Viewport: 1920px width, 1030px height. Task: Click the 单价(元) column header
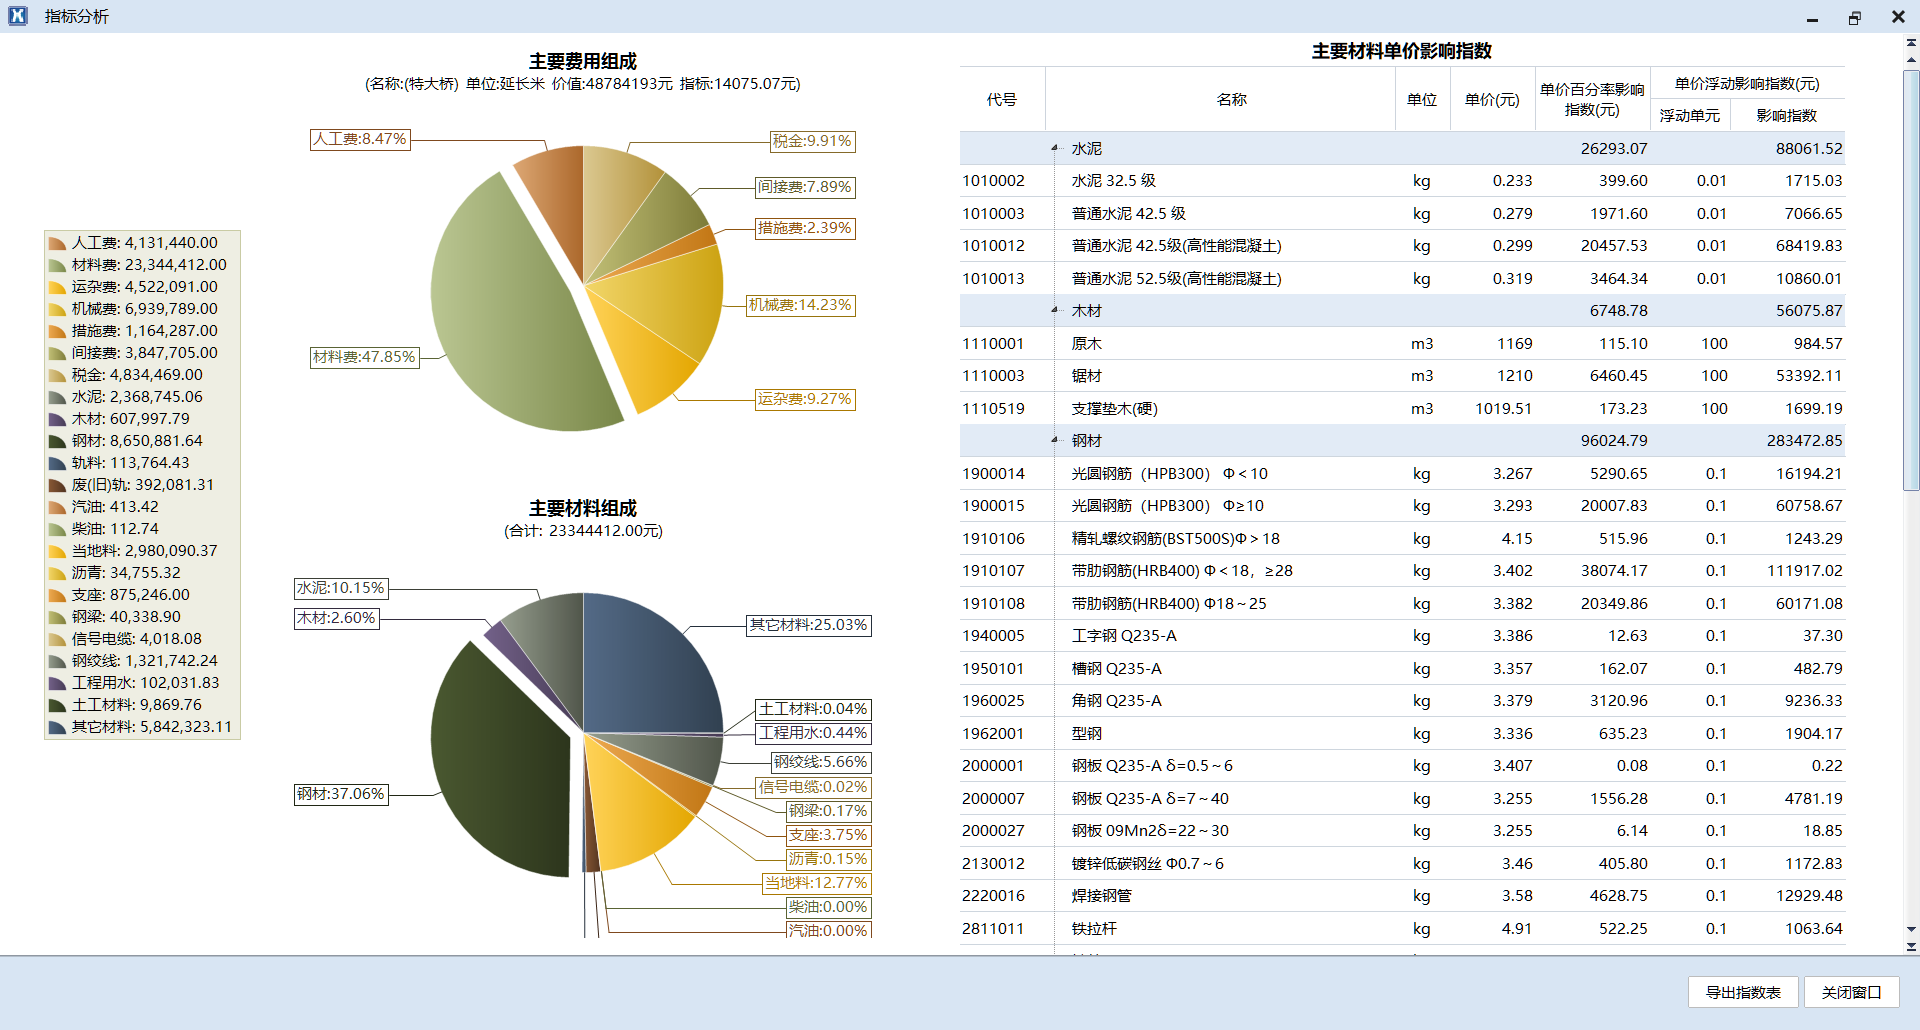coord(1492,99)
